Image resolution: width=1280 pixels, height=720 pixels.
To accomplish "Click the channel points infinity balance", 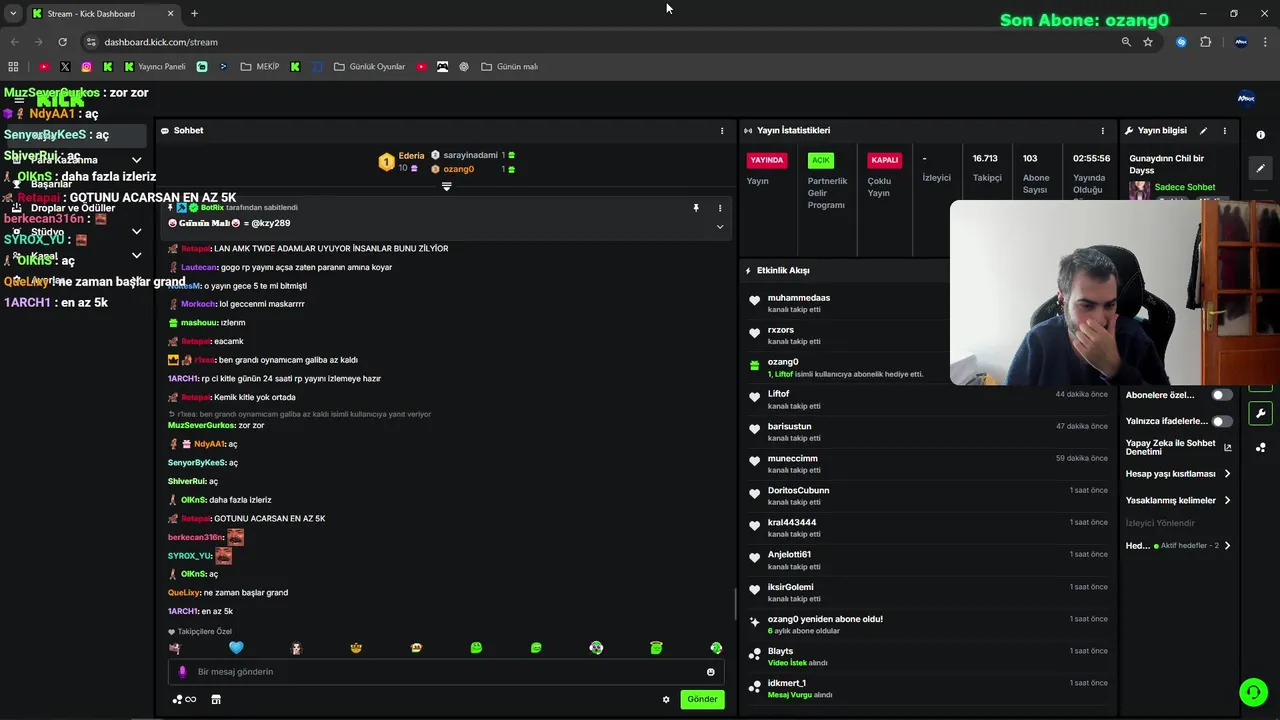I will click(184, 699).
